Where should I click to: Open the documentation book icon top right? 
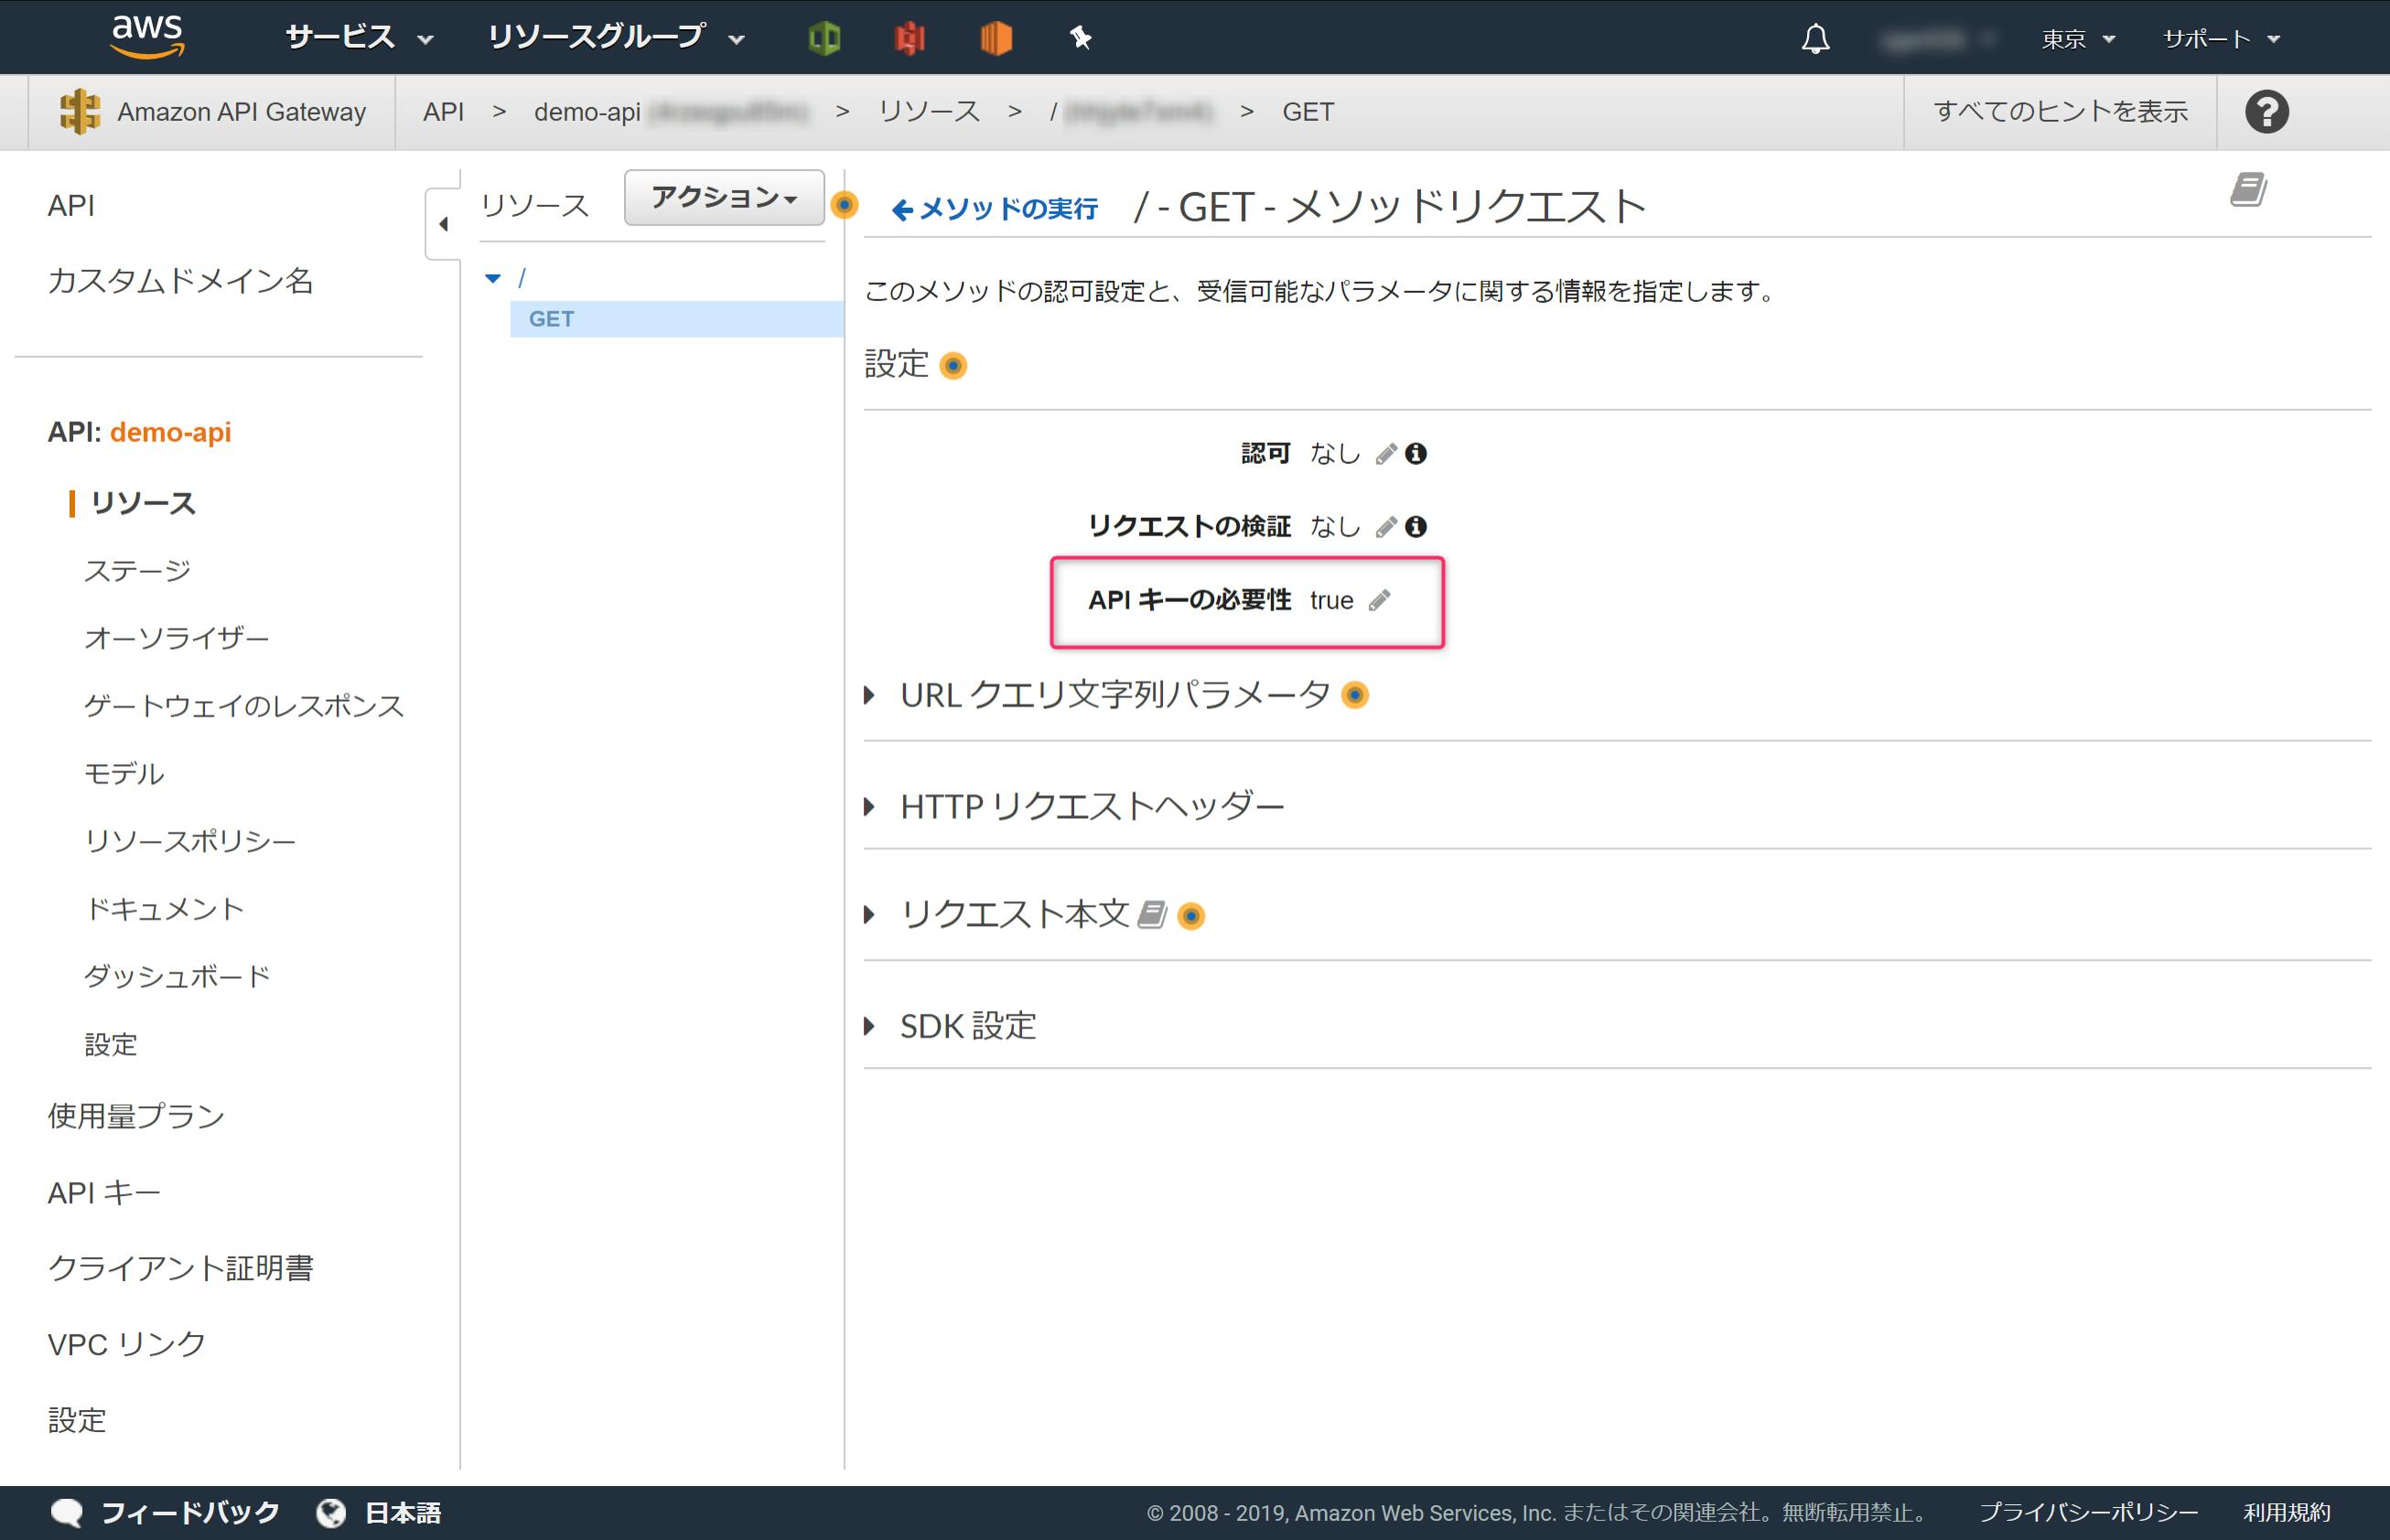coord(2247,189)
